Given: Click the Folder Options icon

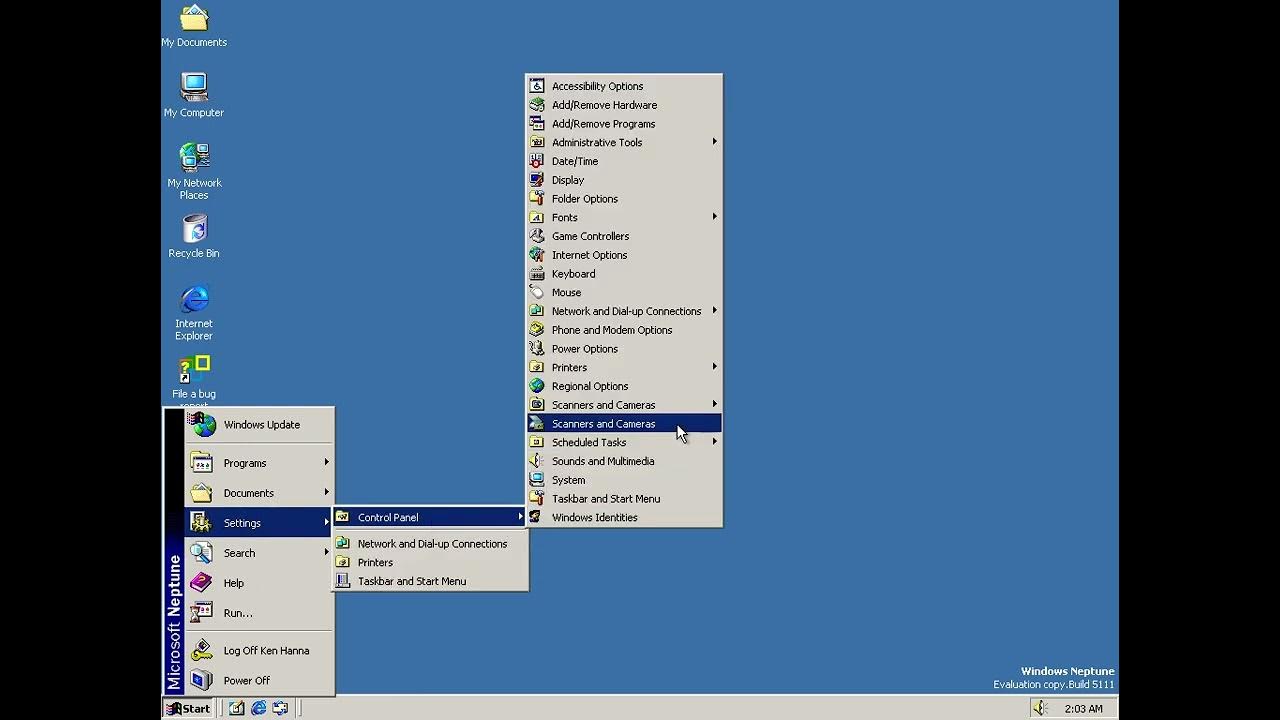Looking at the screenshot, I should (x=537, y=199).
